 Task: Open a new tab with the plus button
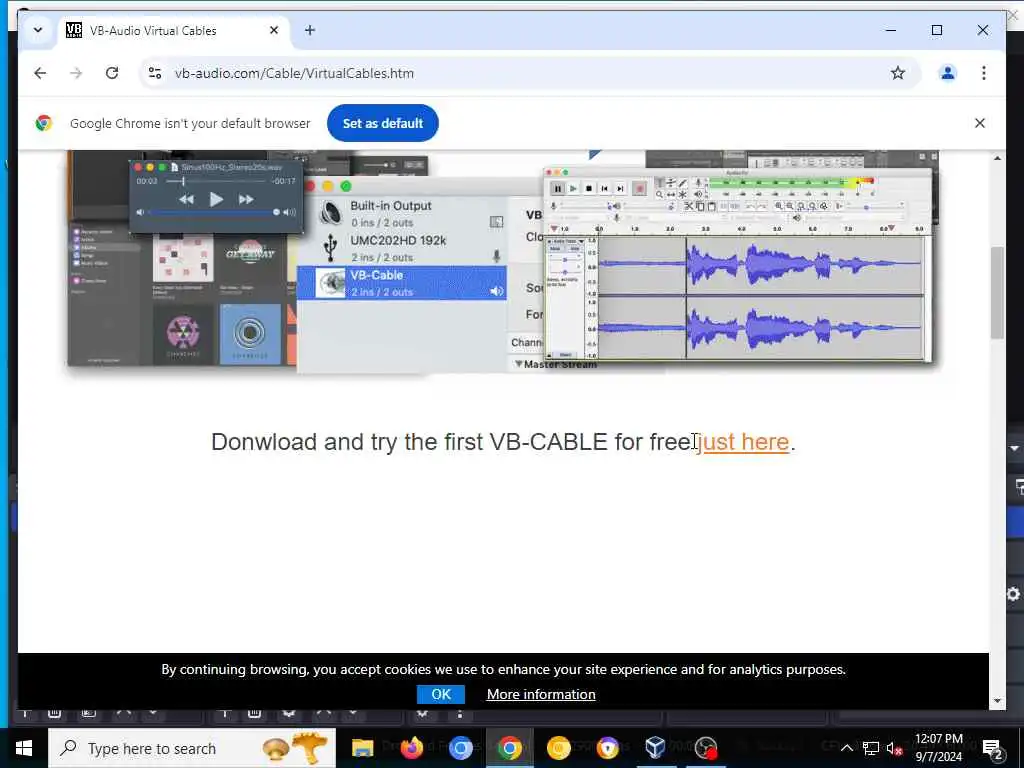(x=310, y=30)
